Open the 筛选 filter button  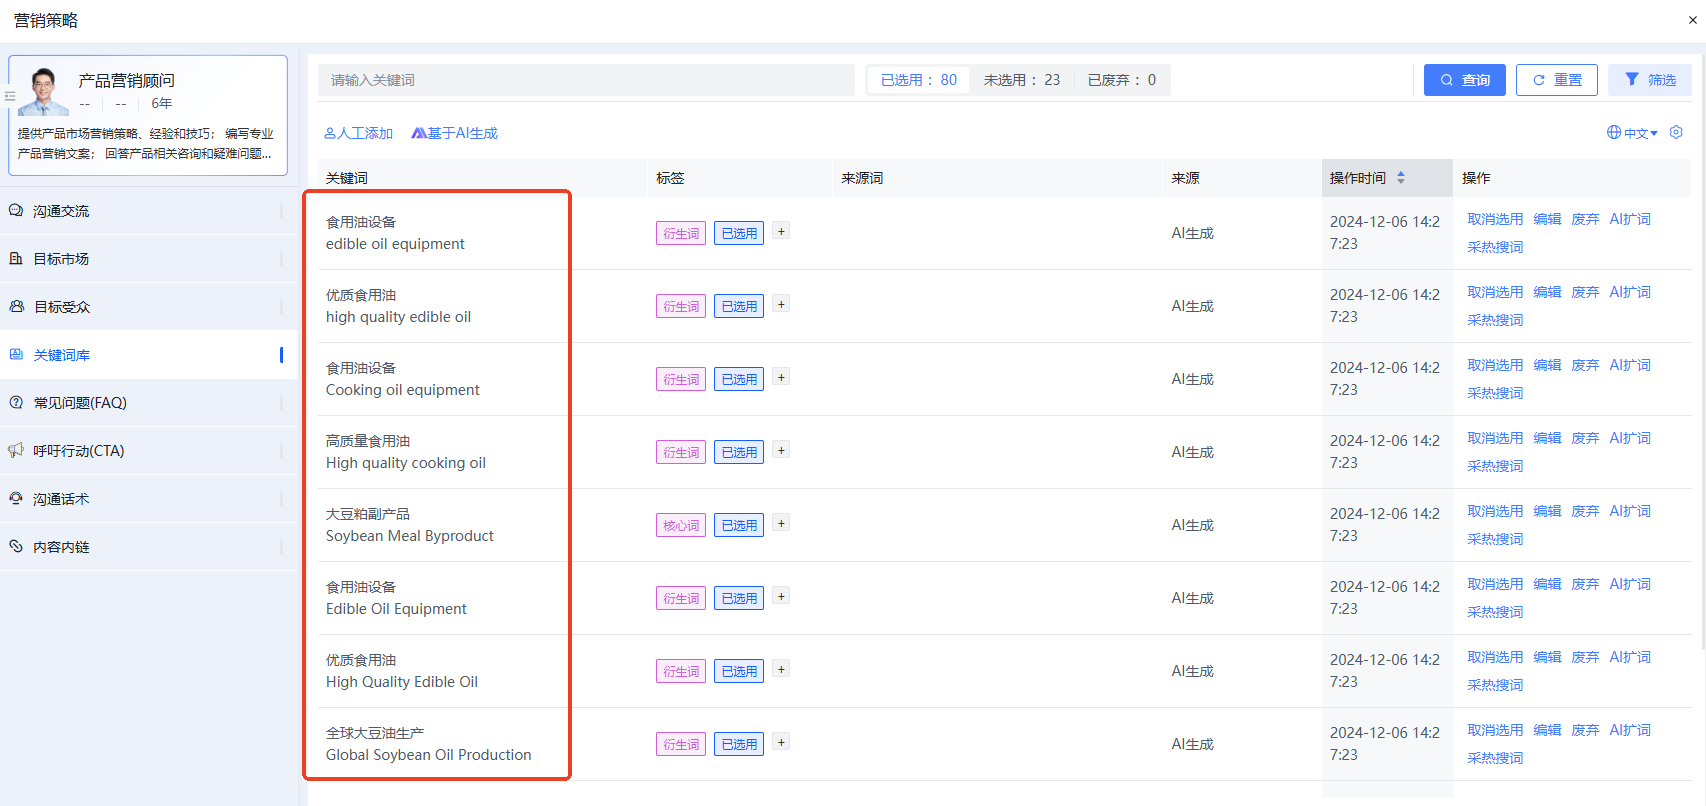(x=1649, y=80)
